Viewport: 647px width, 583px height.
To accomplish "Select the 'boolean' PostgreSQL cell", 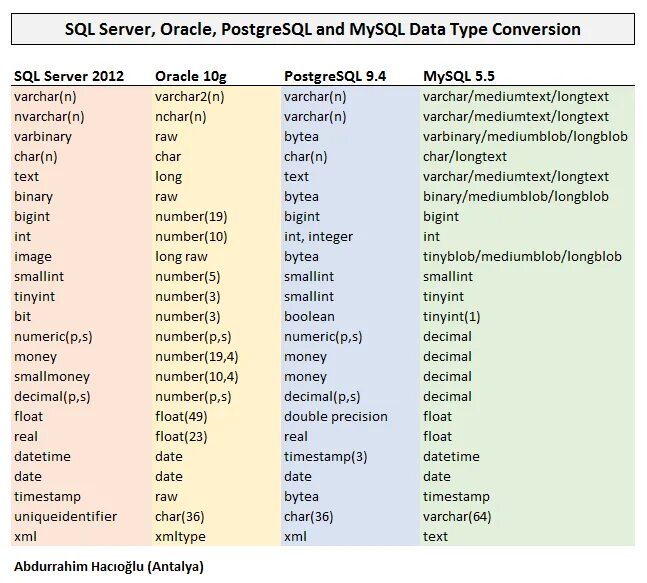I will (309, 317).
